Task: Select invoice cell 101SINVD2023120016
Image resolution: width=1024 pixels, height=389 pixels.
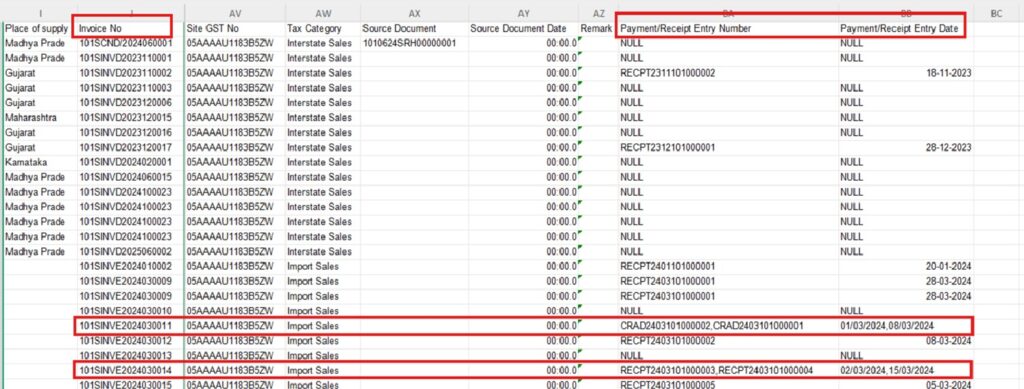Action: [131, 133]
